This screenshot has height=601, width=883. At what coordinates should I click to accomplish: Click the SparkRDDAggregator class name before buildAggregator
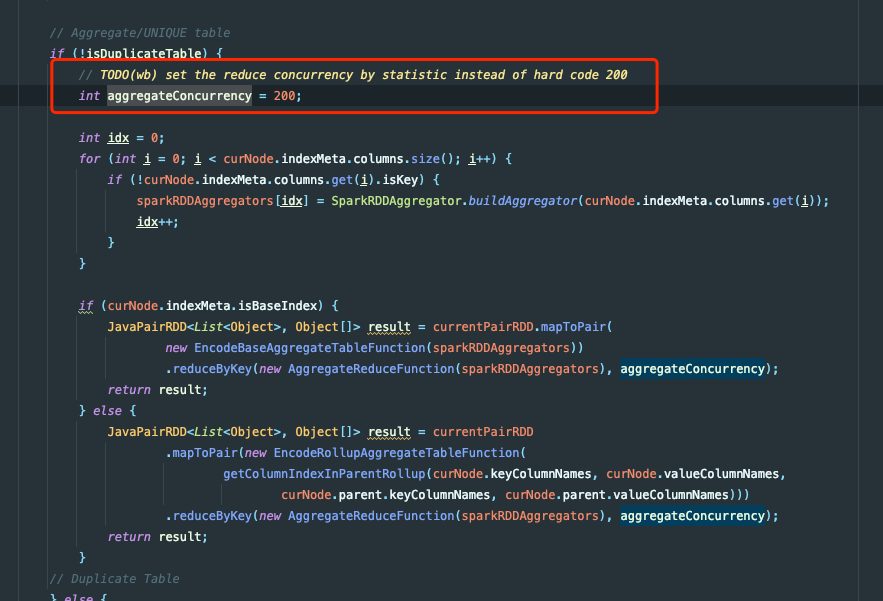(x=396, y=201)
